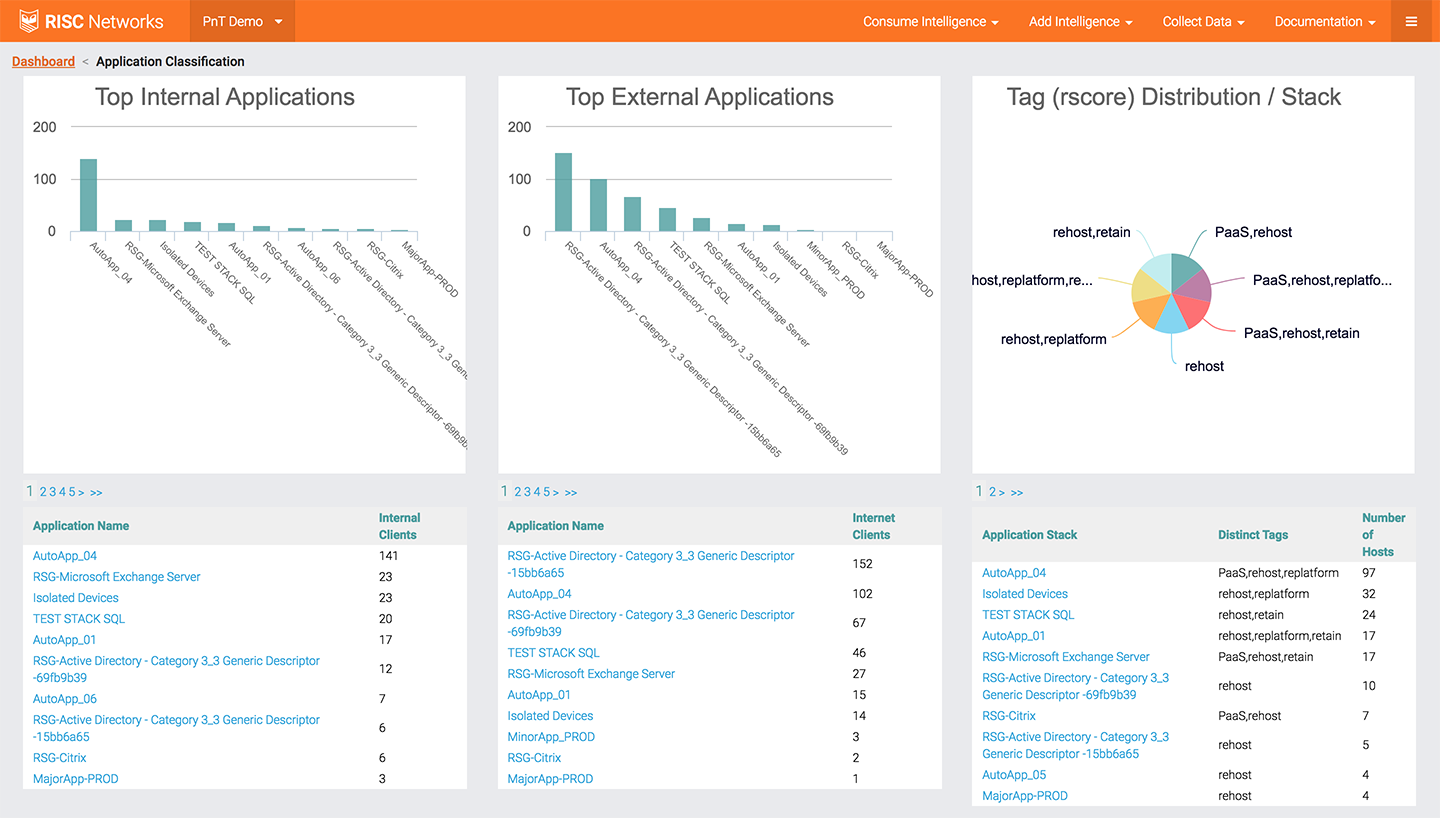This screenshot has width=1440, height=818.
Task: Open RSG-Citrix in Internet Clients table
Action: [535, 758]
